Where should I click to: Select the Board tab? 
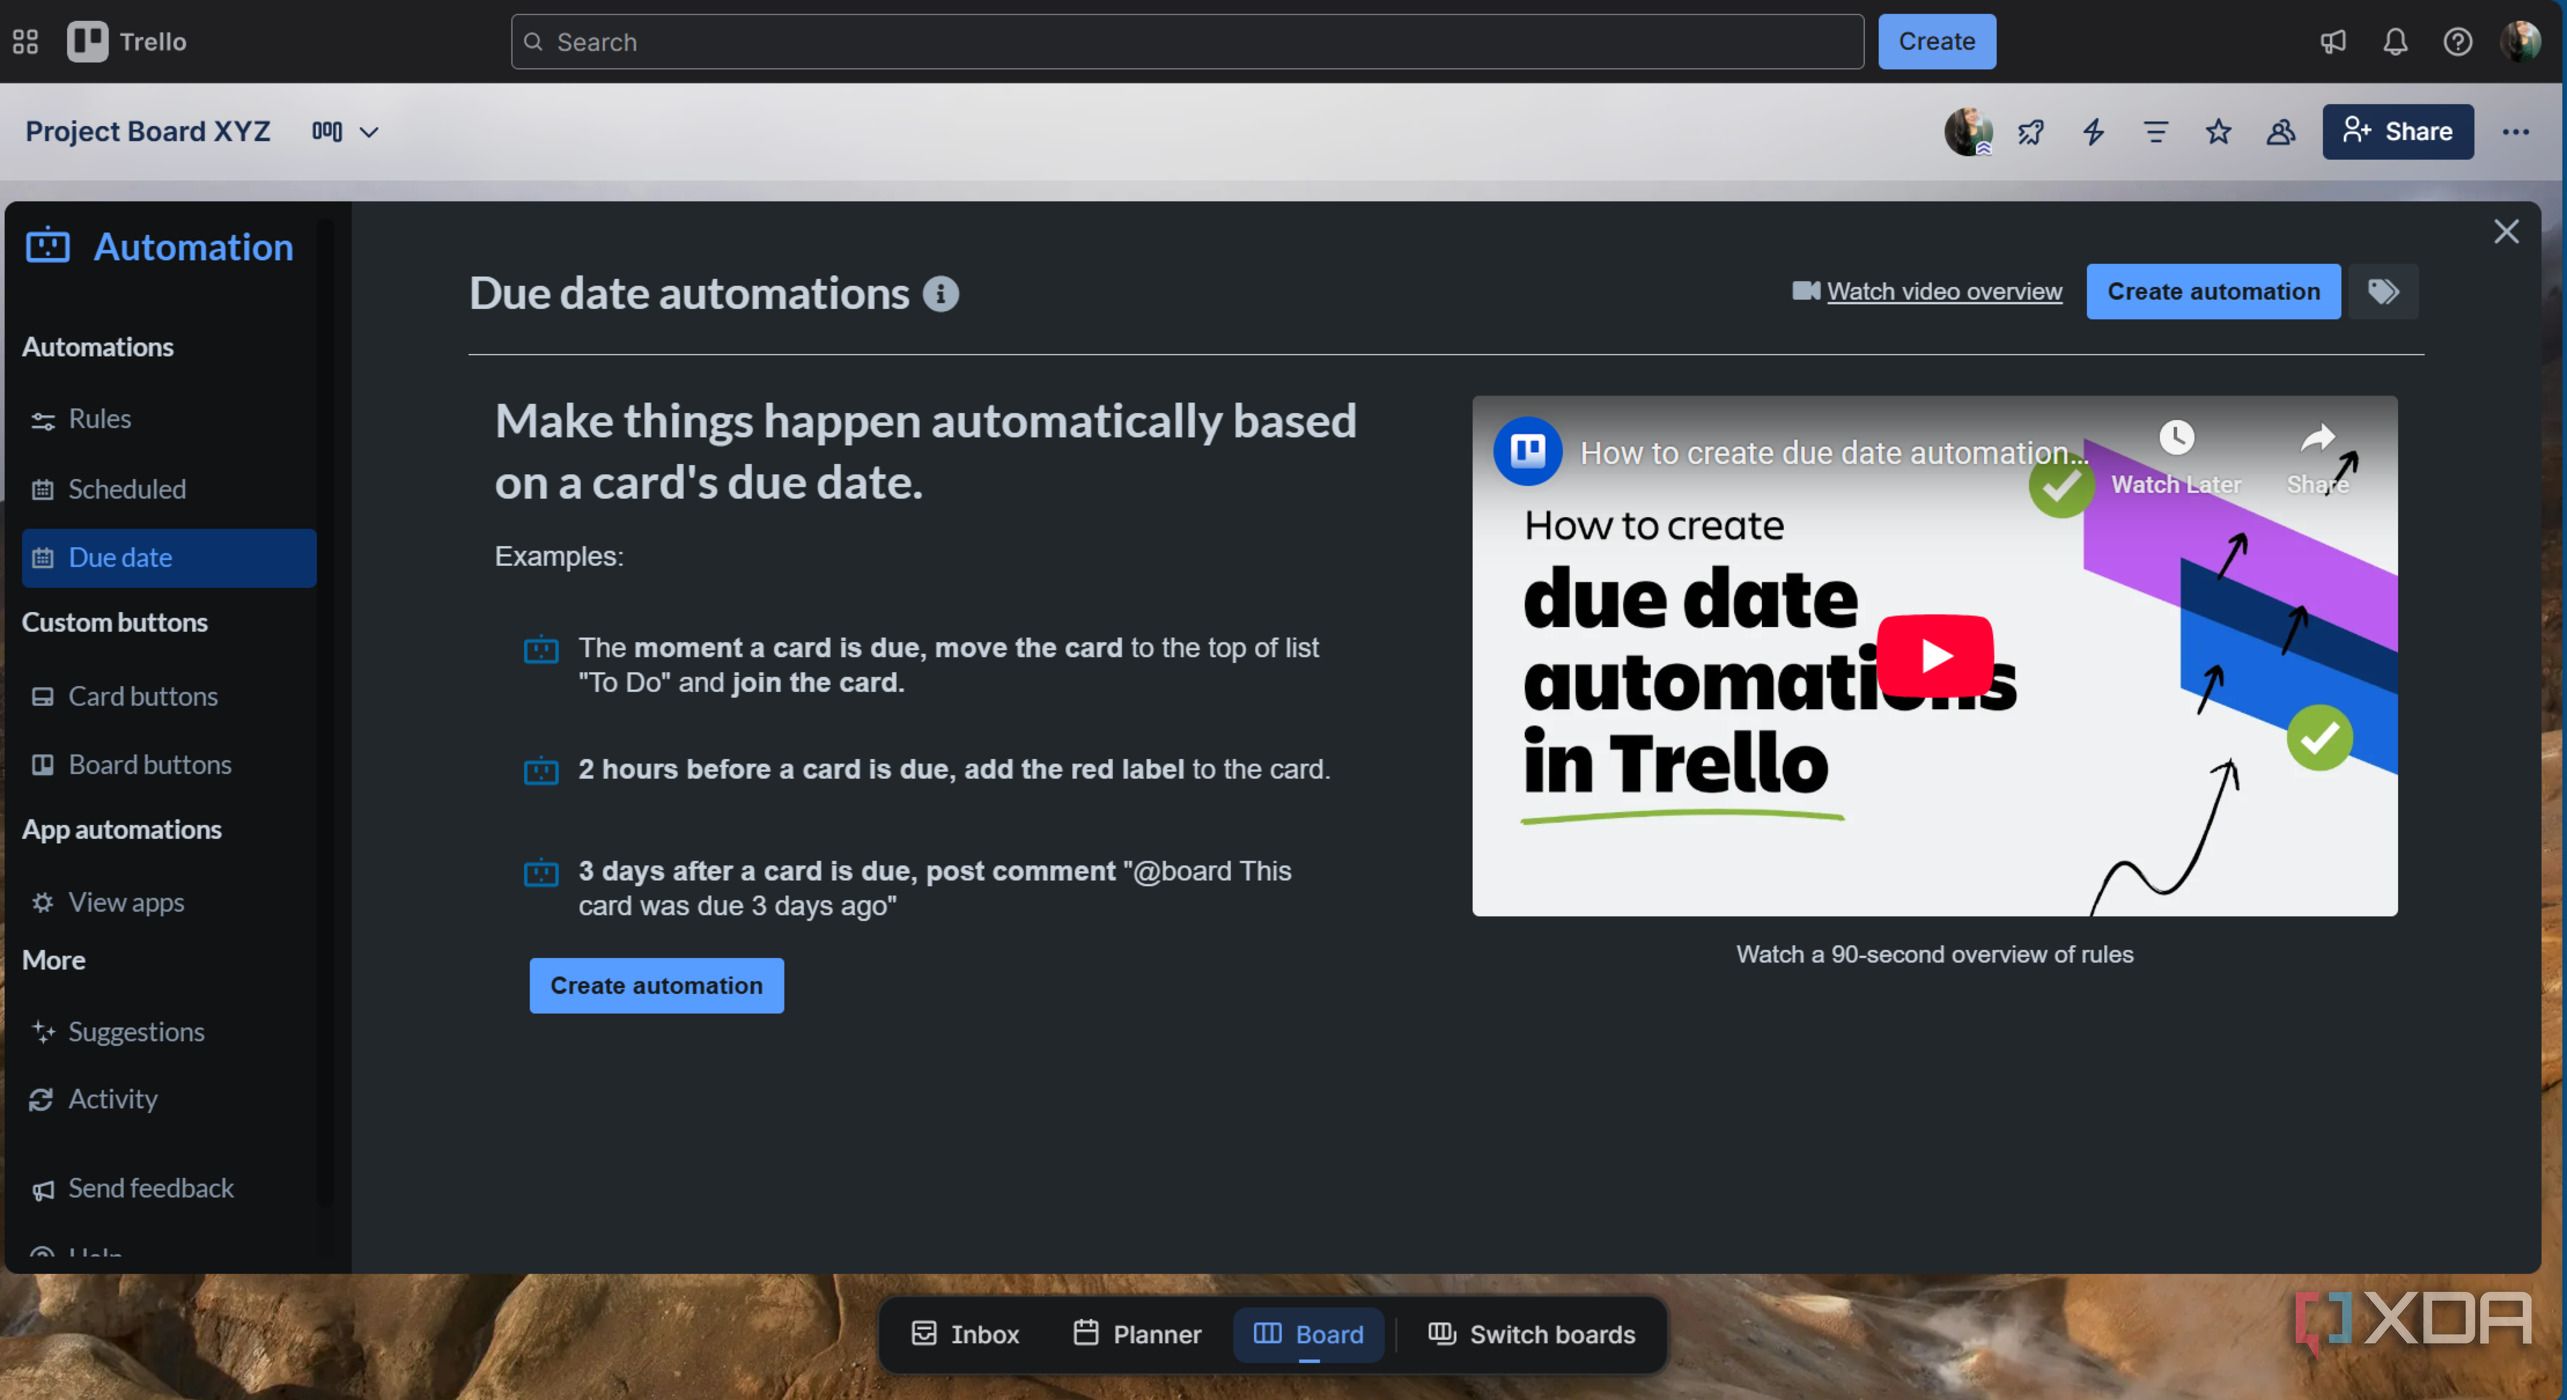pyautogui.click(x=1308, y=1334)
